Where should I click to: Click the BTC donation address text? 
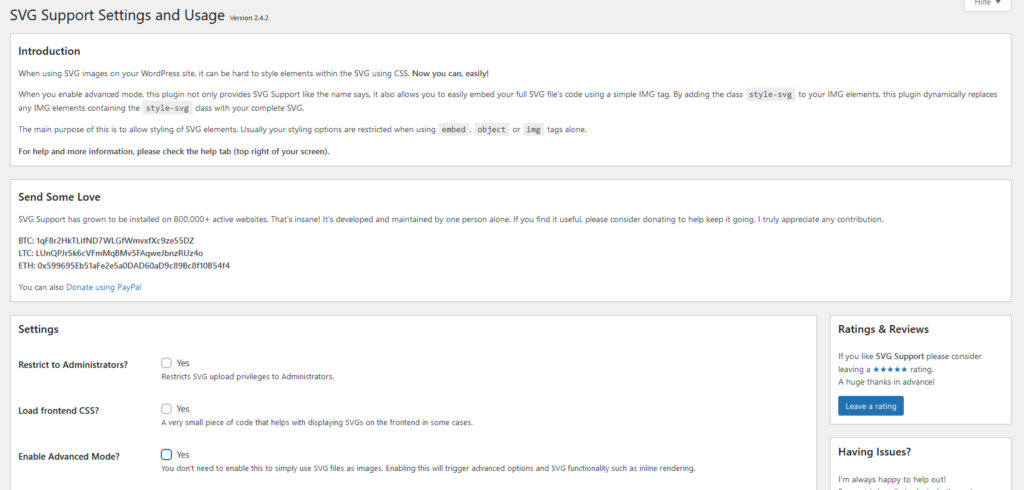pos(115,240)
